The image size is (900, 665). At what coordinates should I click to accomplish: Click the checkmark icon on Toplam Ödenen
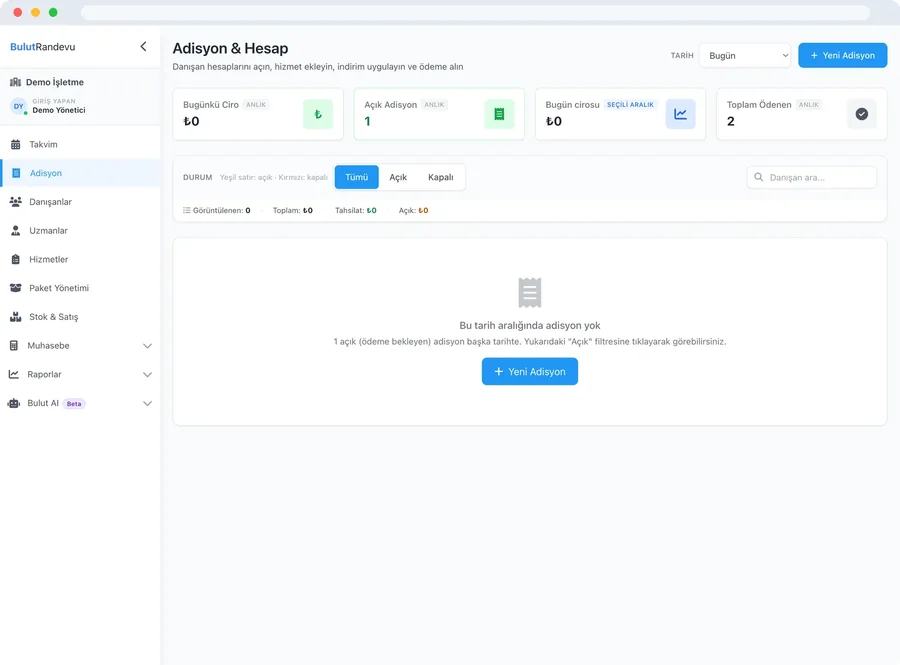tap(862, 114)
